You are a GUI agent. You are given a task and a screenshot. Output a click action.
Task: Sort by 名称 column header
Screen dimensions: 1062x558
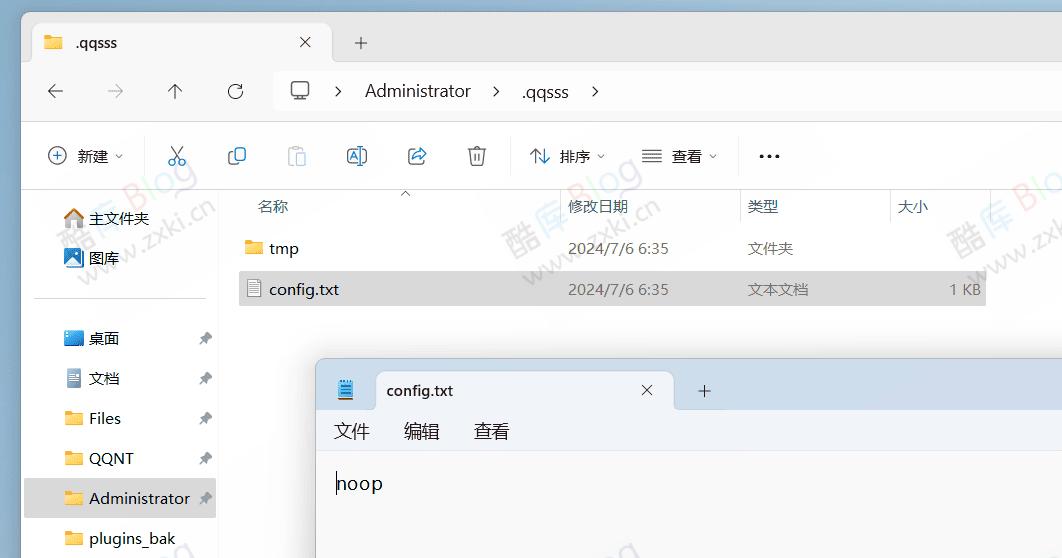click(x=273, y=207)
